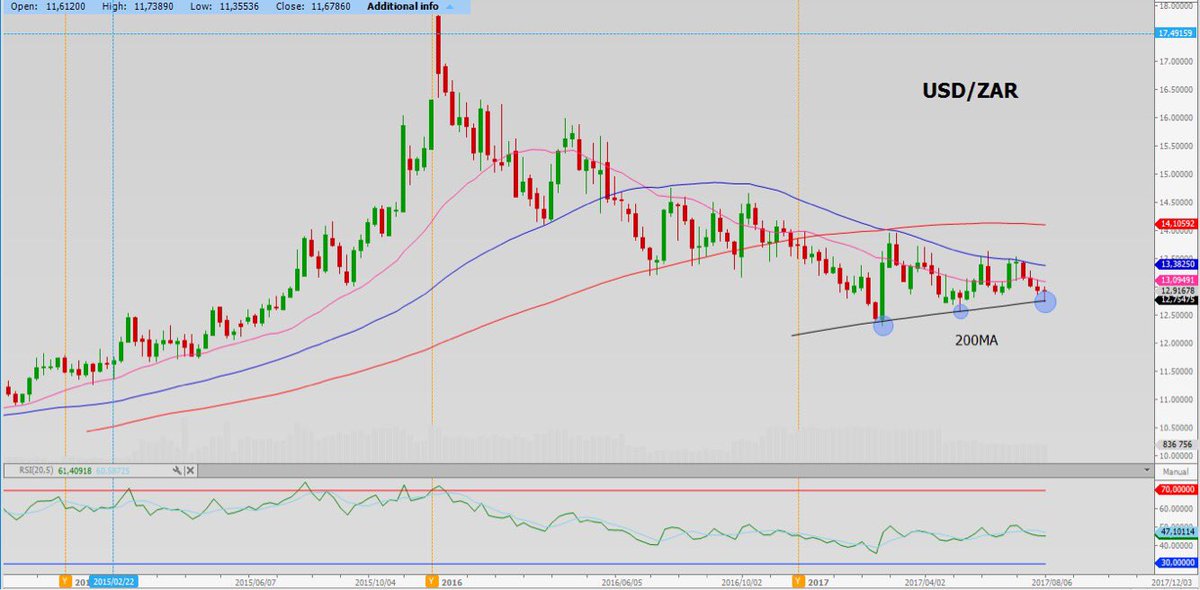The image size is (1200, 590).
Task: Click the 17.49159 price level tag
Action: [1176, 33]
